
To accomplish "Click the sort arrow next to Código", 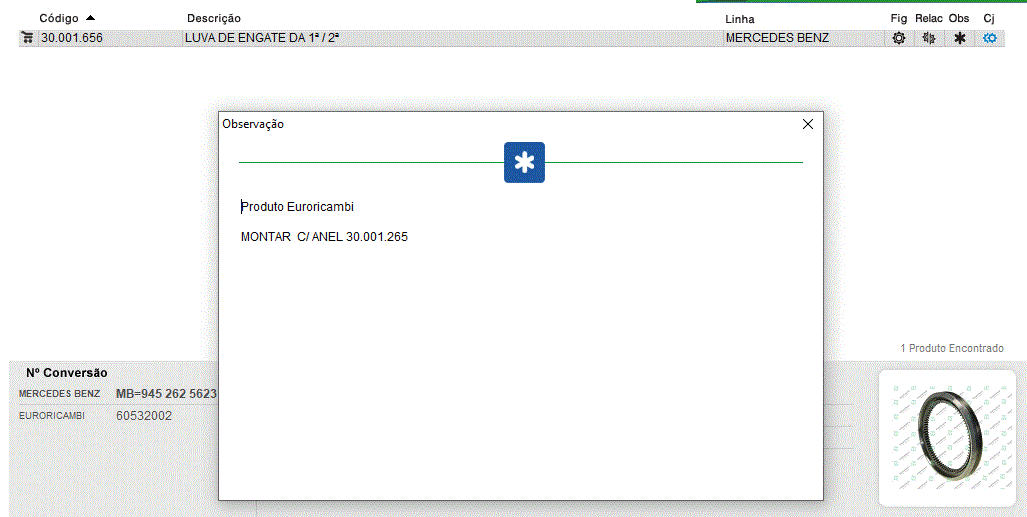I will coord(91,18).
